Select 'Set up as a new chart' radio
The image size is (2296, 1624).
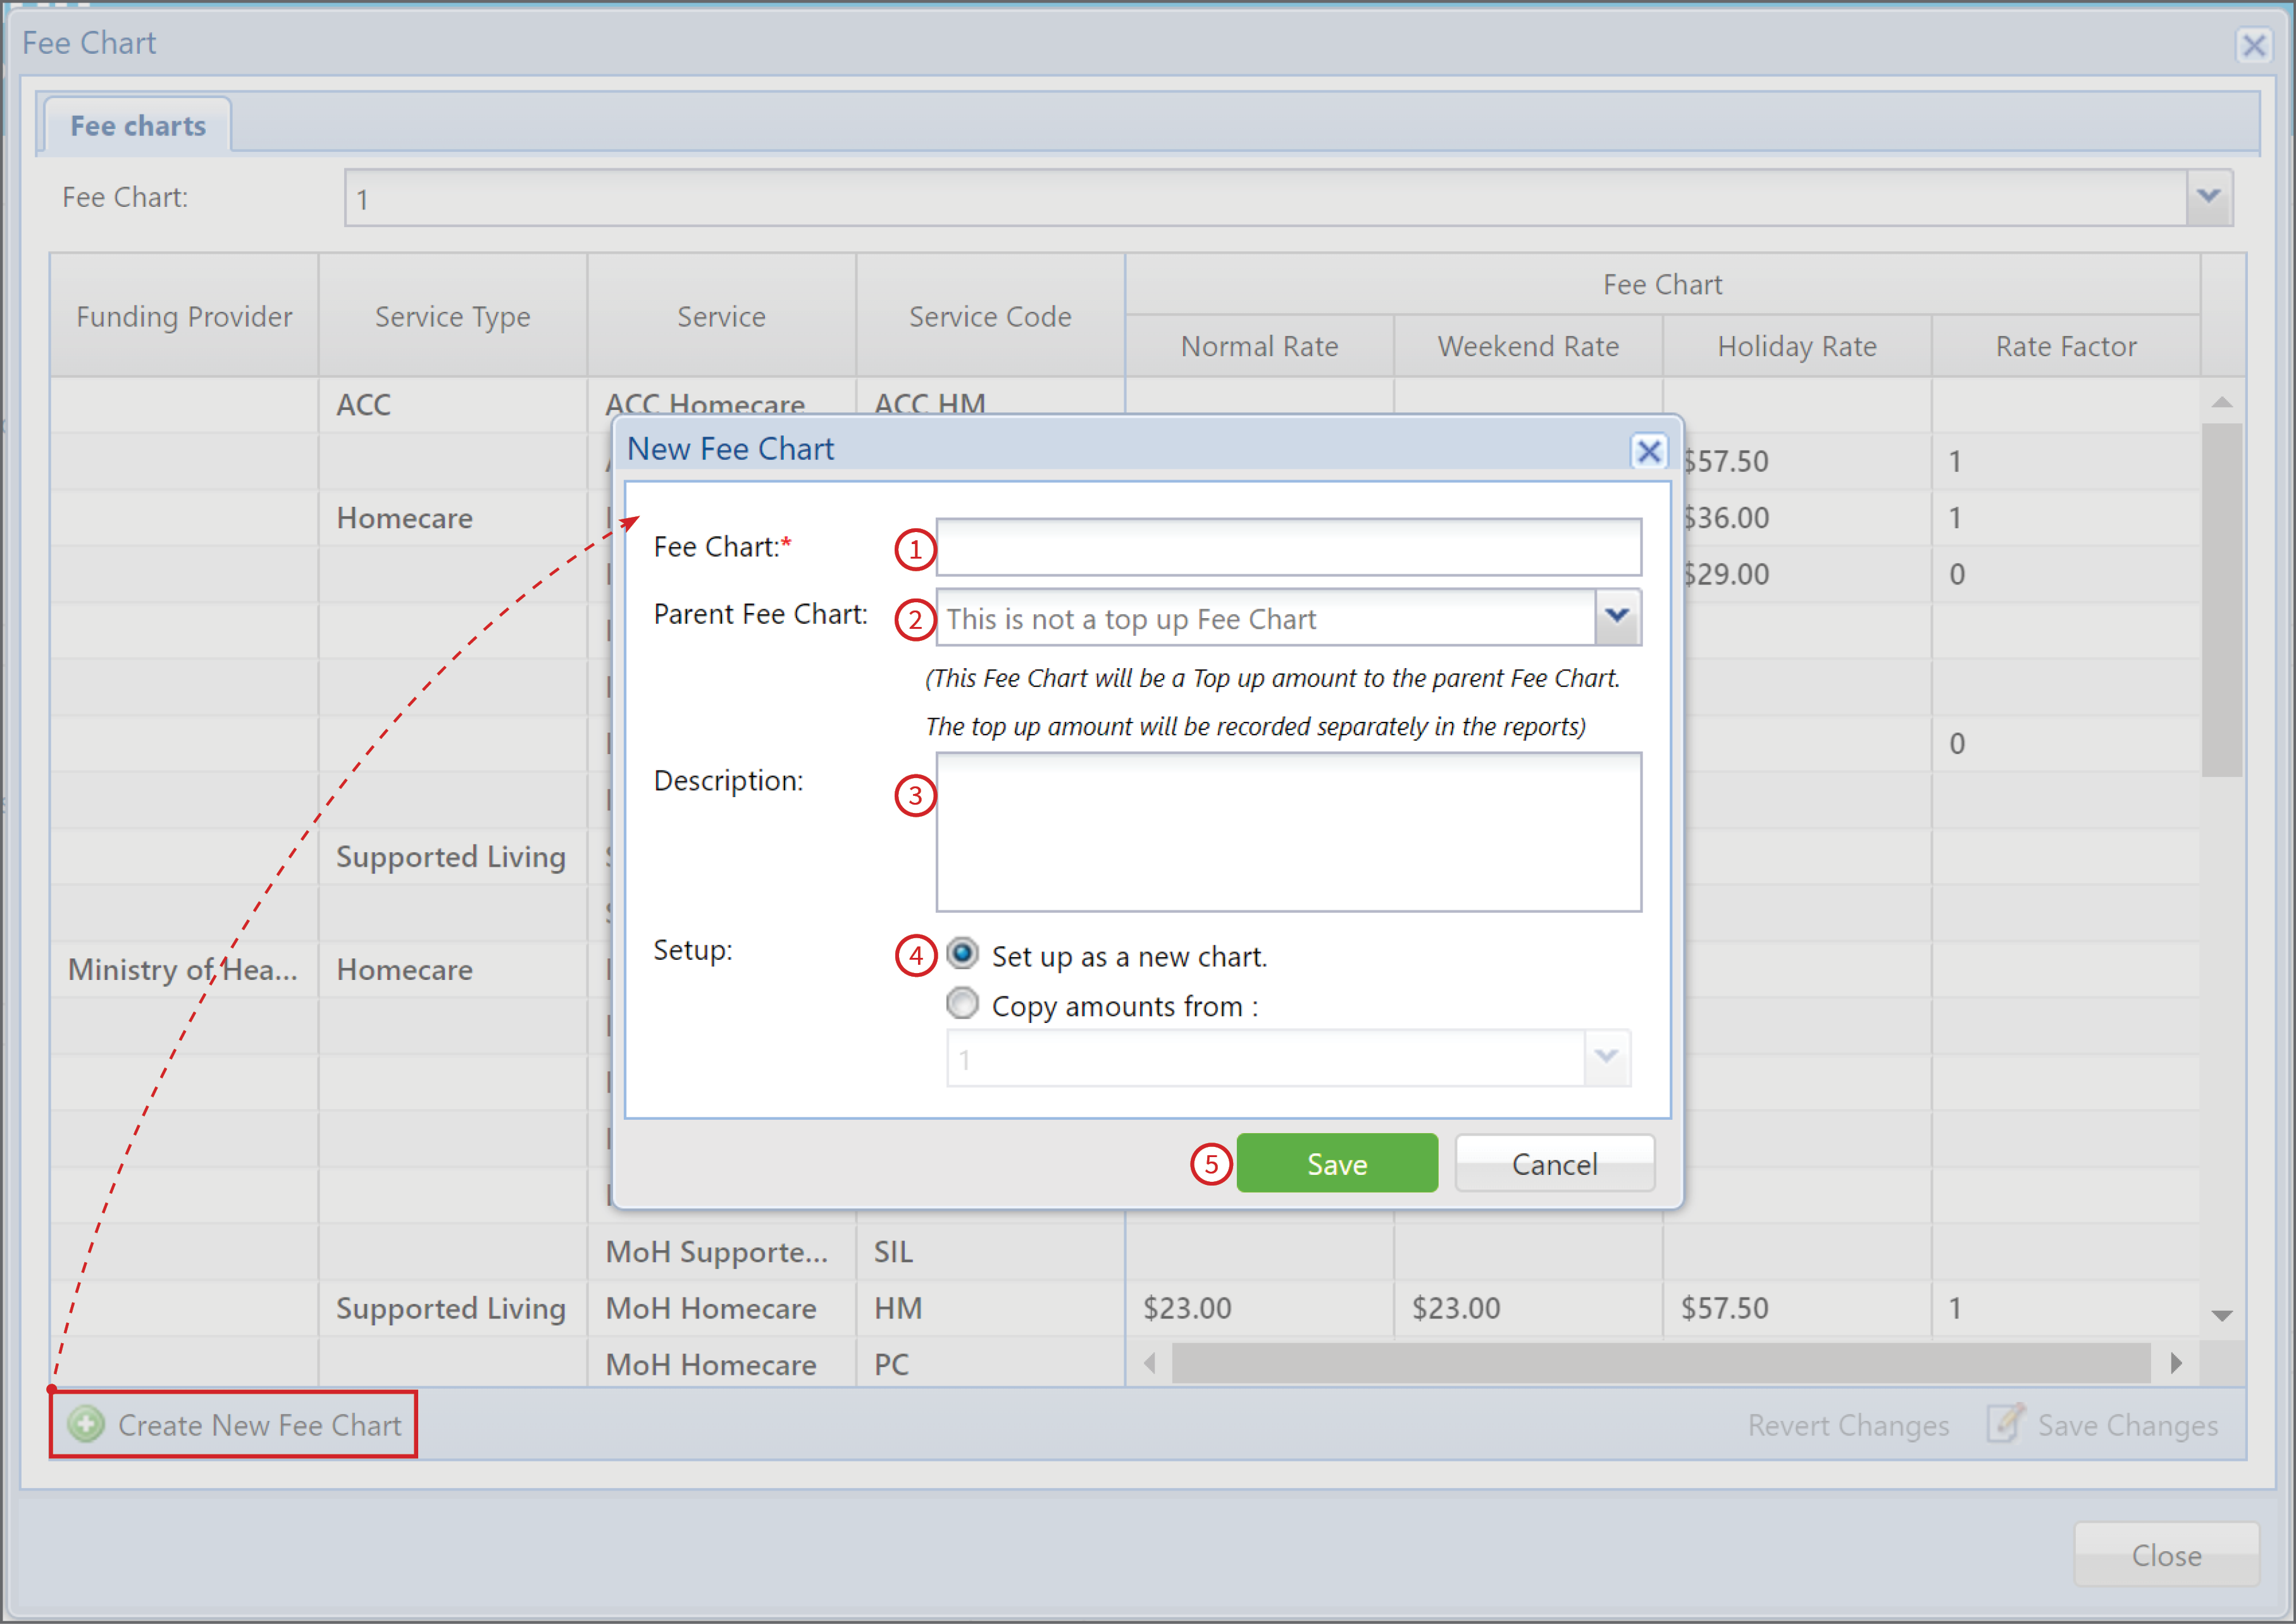point(962,954)
